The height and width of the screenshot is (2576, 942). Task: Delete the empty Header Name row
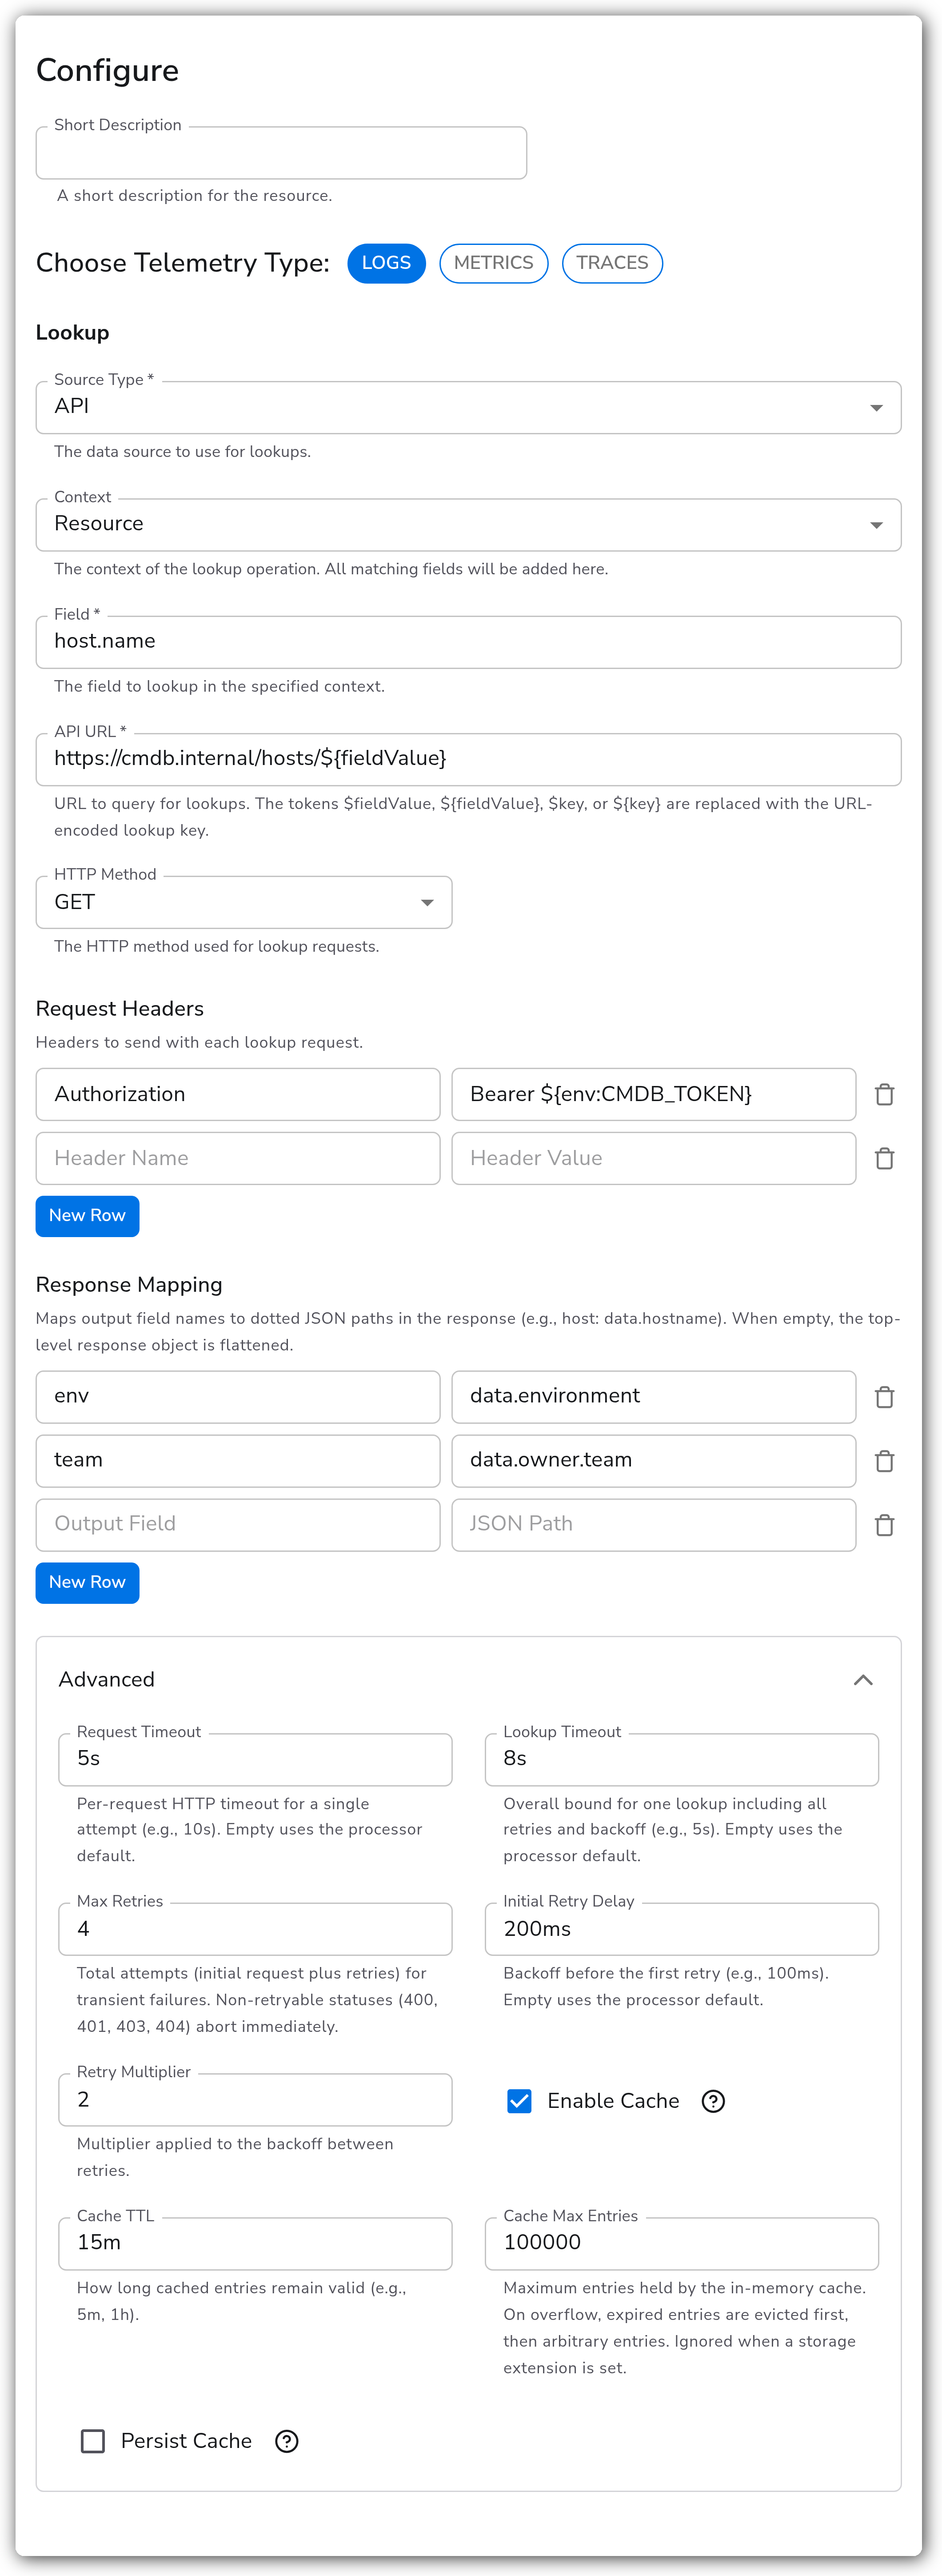click(884, 1158)
